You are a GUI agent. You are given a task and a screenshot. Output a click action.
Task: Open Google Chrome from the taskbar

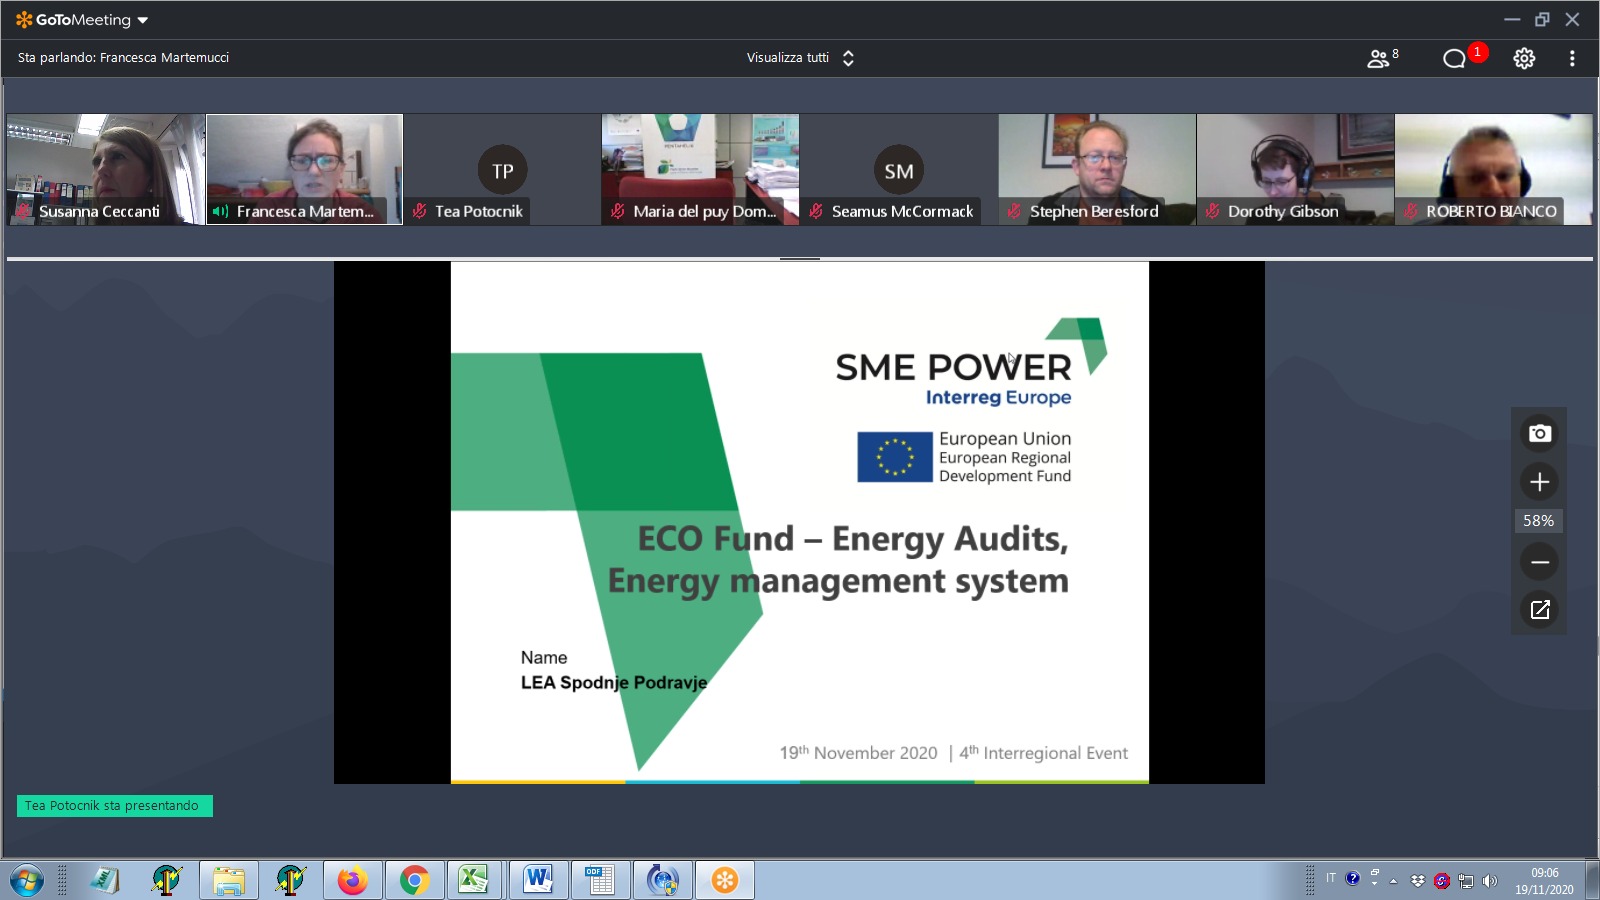[x=415, y=881]
